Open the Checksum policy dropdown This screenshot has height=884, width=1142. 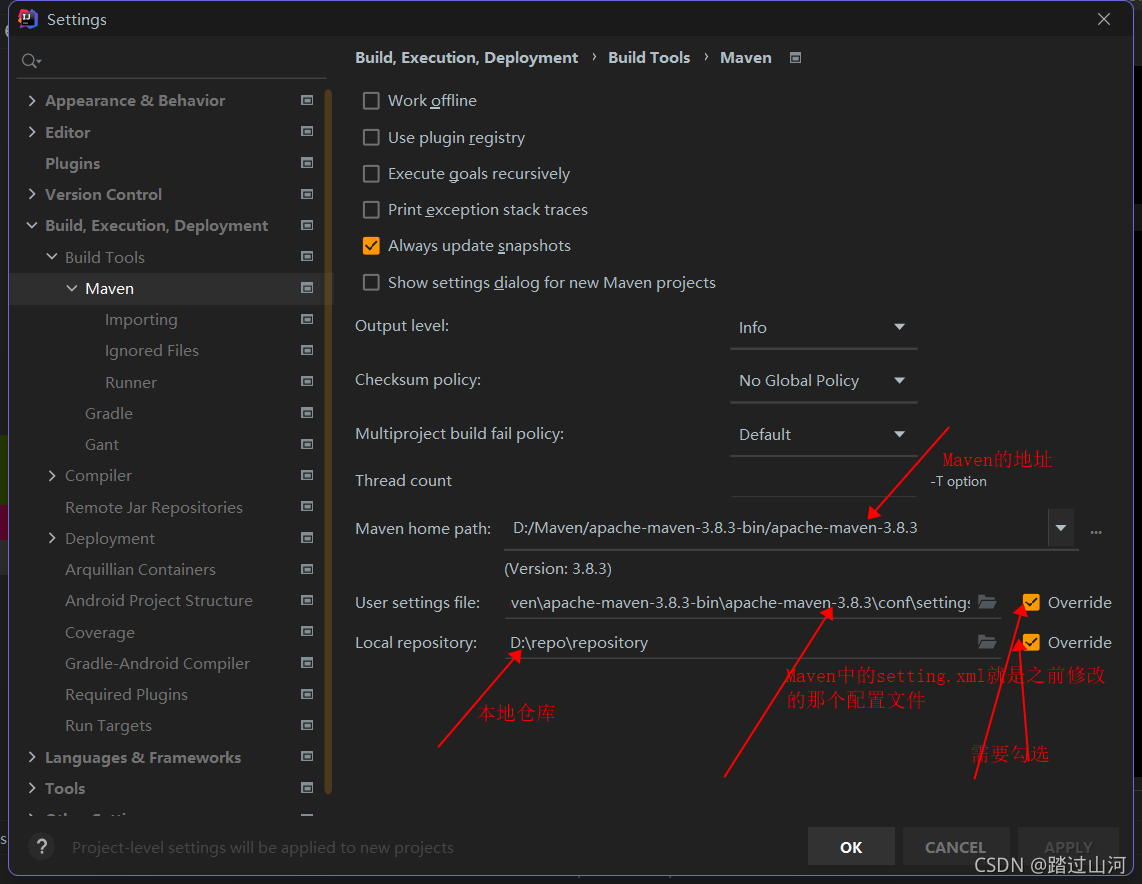point(823,381)
